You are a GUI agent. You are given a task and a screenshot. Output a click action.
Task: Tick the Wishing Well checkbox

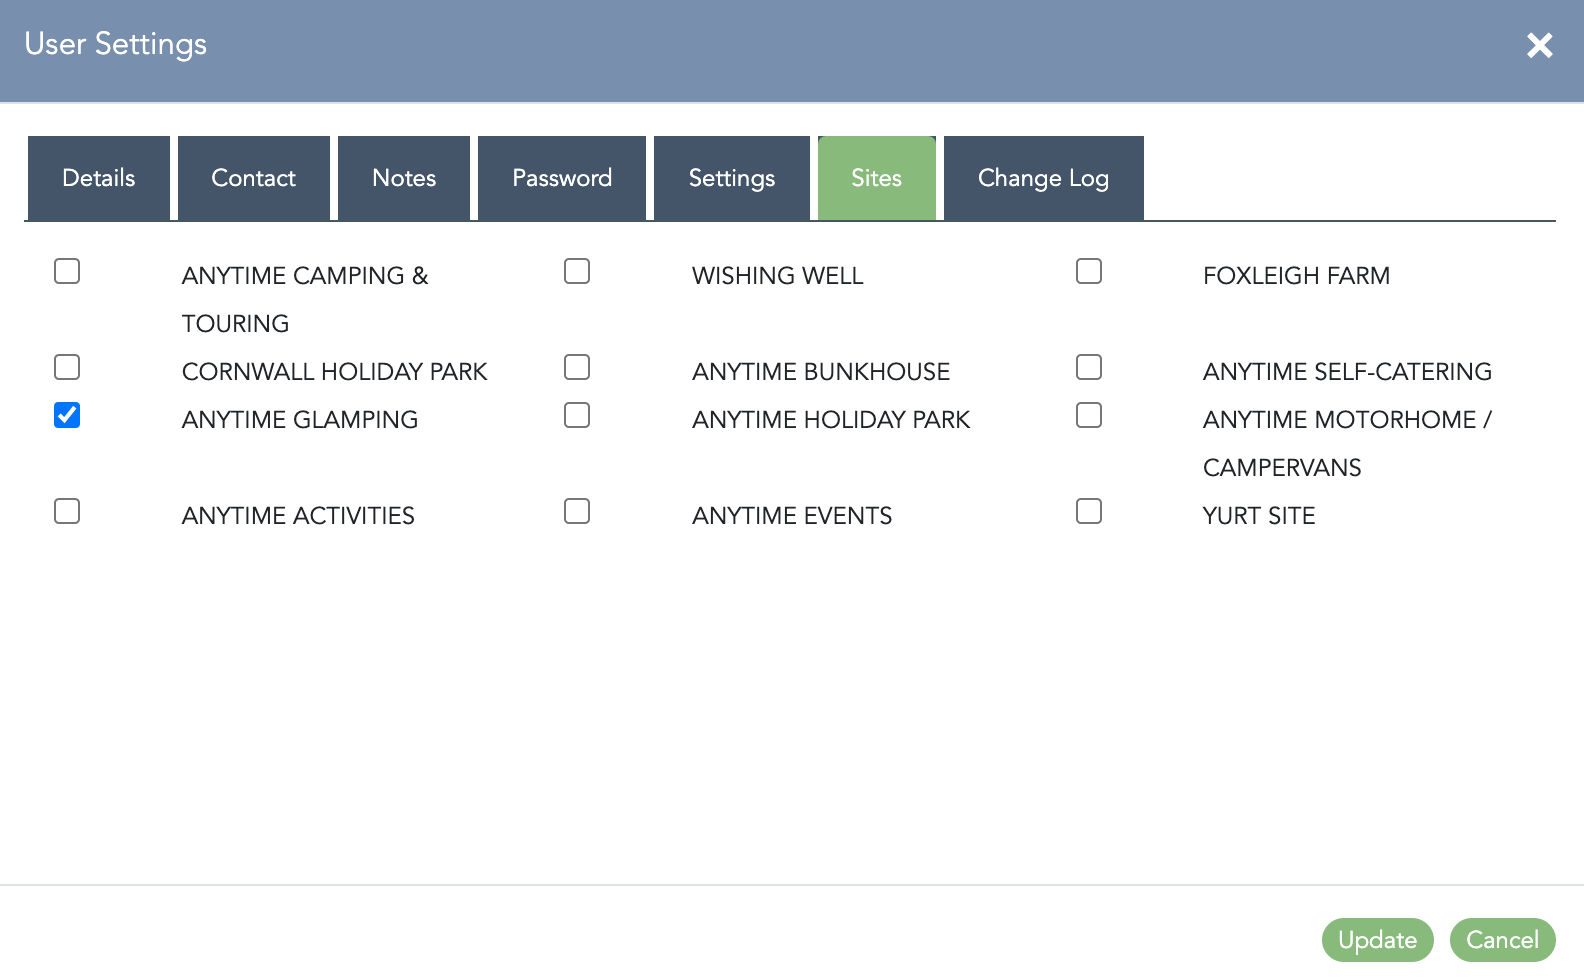tap(577, 271)
